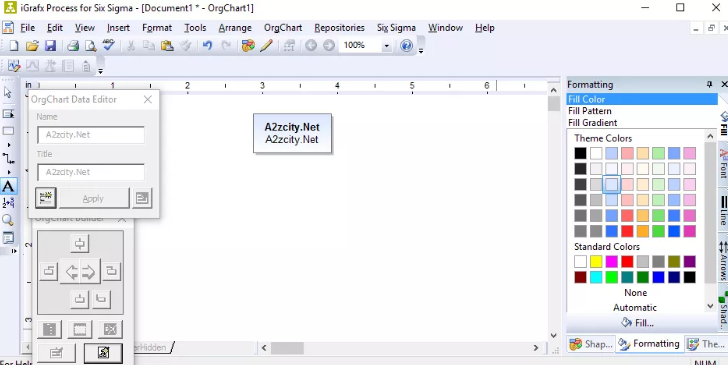Expand second toolbar overflow options arrow
This screenshot has width=728, height=365.
click(x=100, y=71)
